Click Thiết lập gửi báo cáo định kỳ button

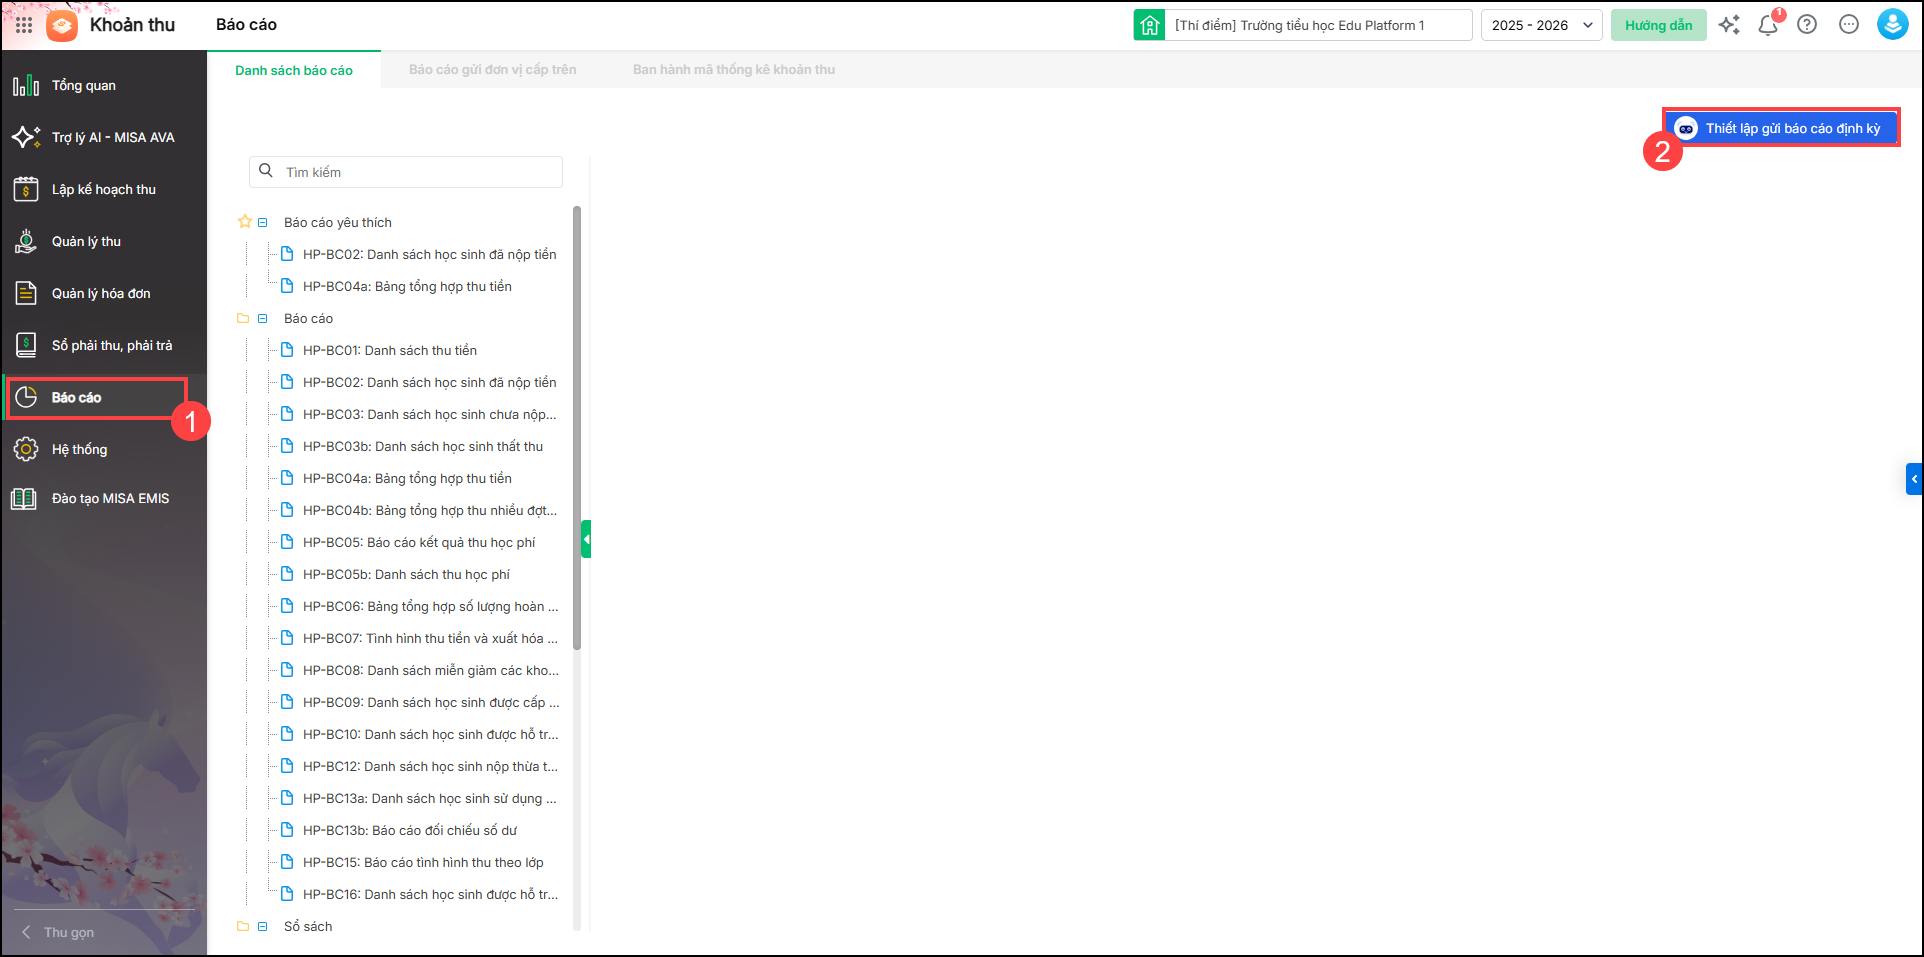coord(1781,128)
